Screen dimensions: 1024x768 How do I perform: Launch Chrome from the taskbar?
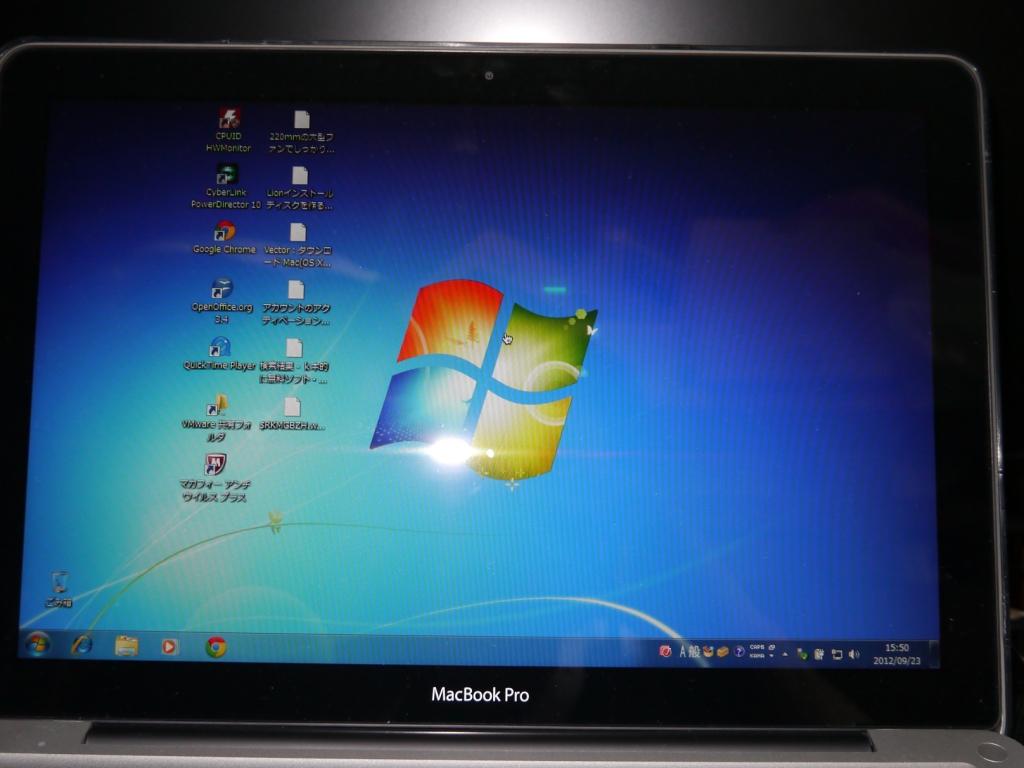pos(216,647)
